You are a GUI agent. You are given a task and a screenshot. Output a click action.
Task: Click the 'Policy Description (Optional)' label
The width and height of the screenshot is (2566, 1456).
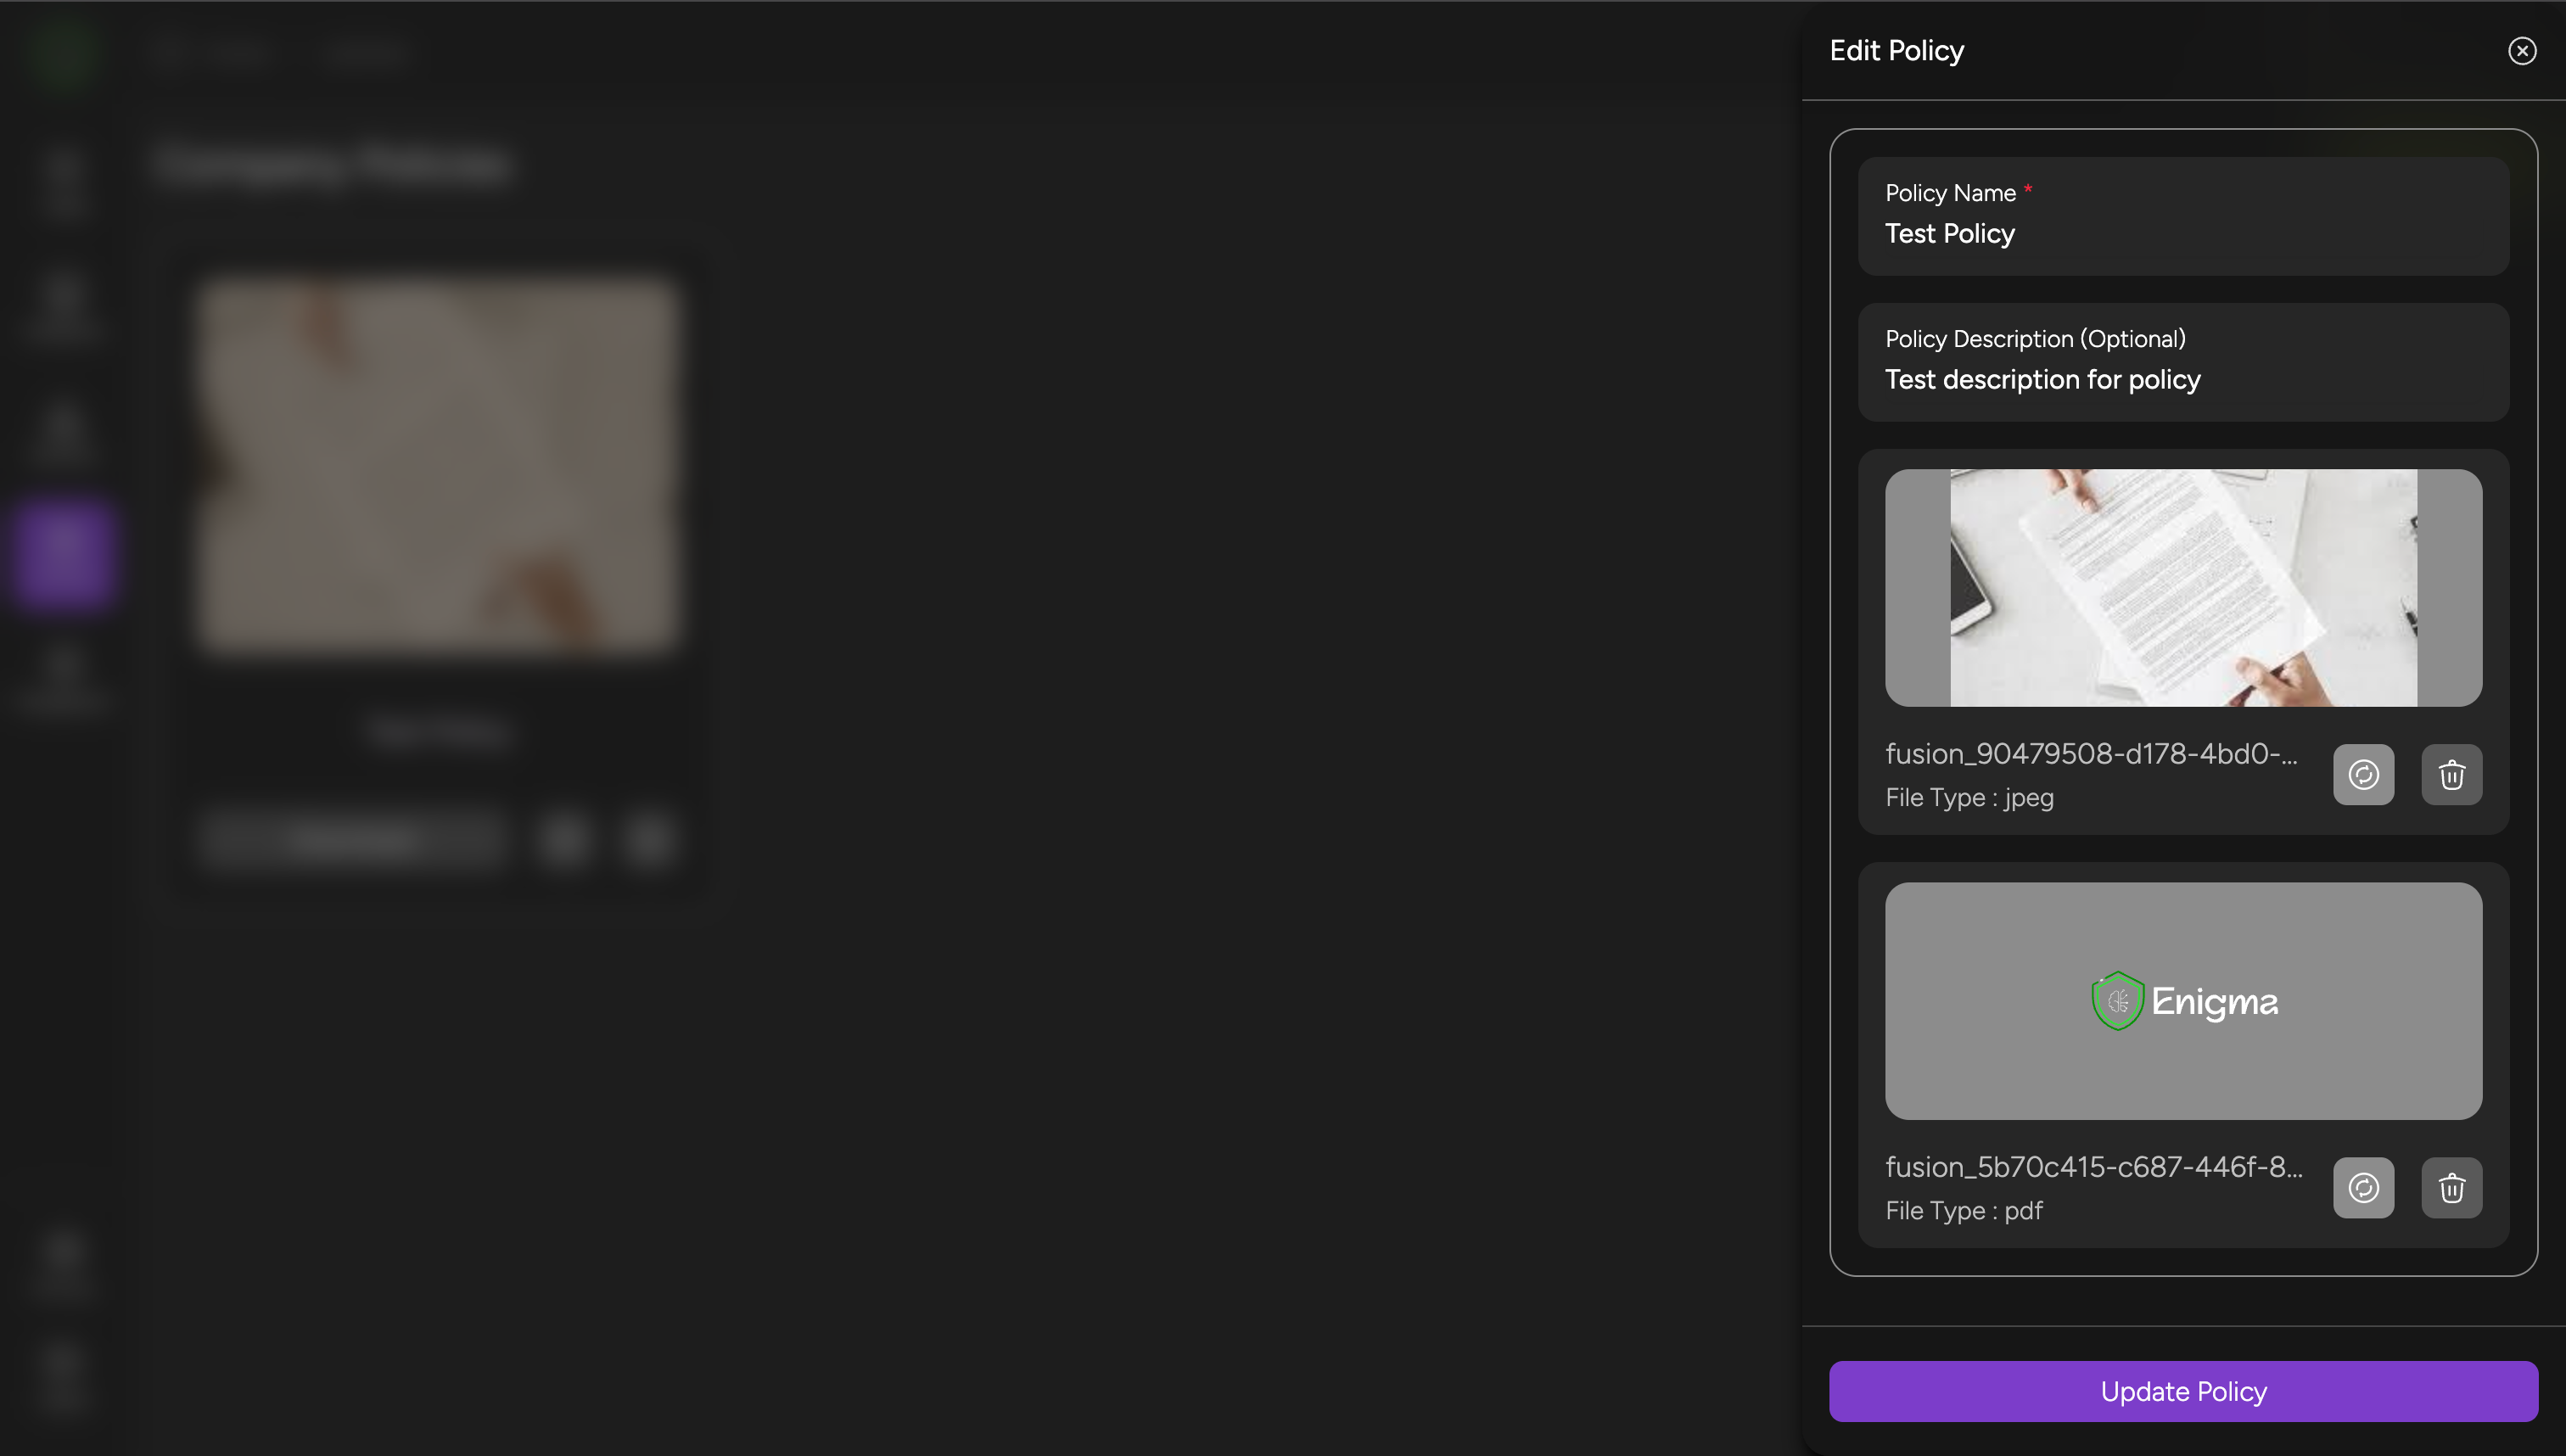2034,339
